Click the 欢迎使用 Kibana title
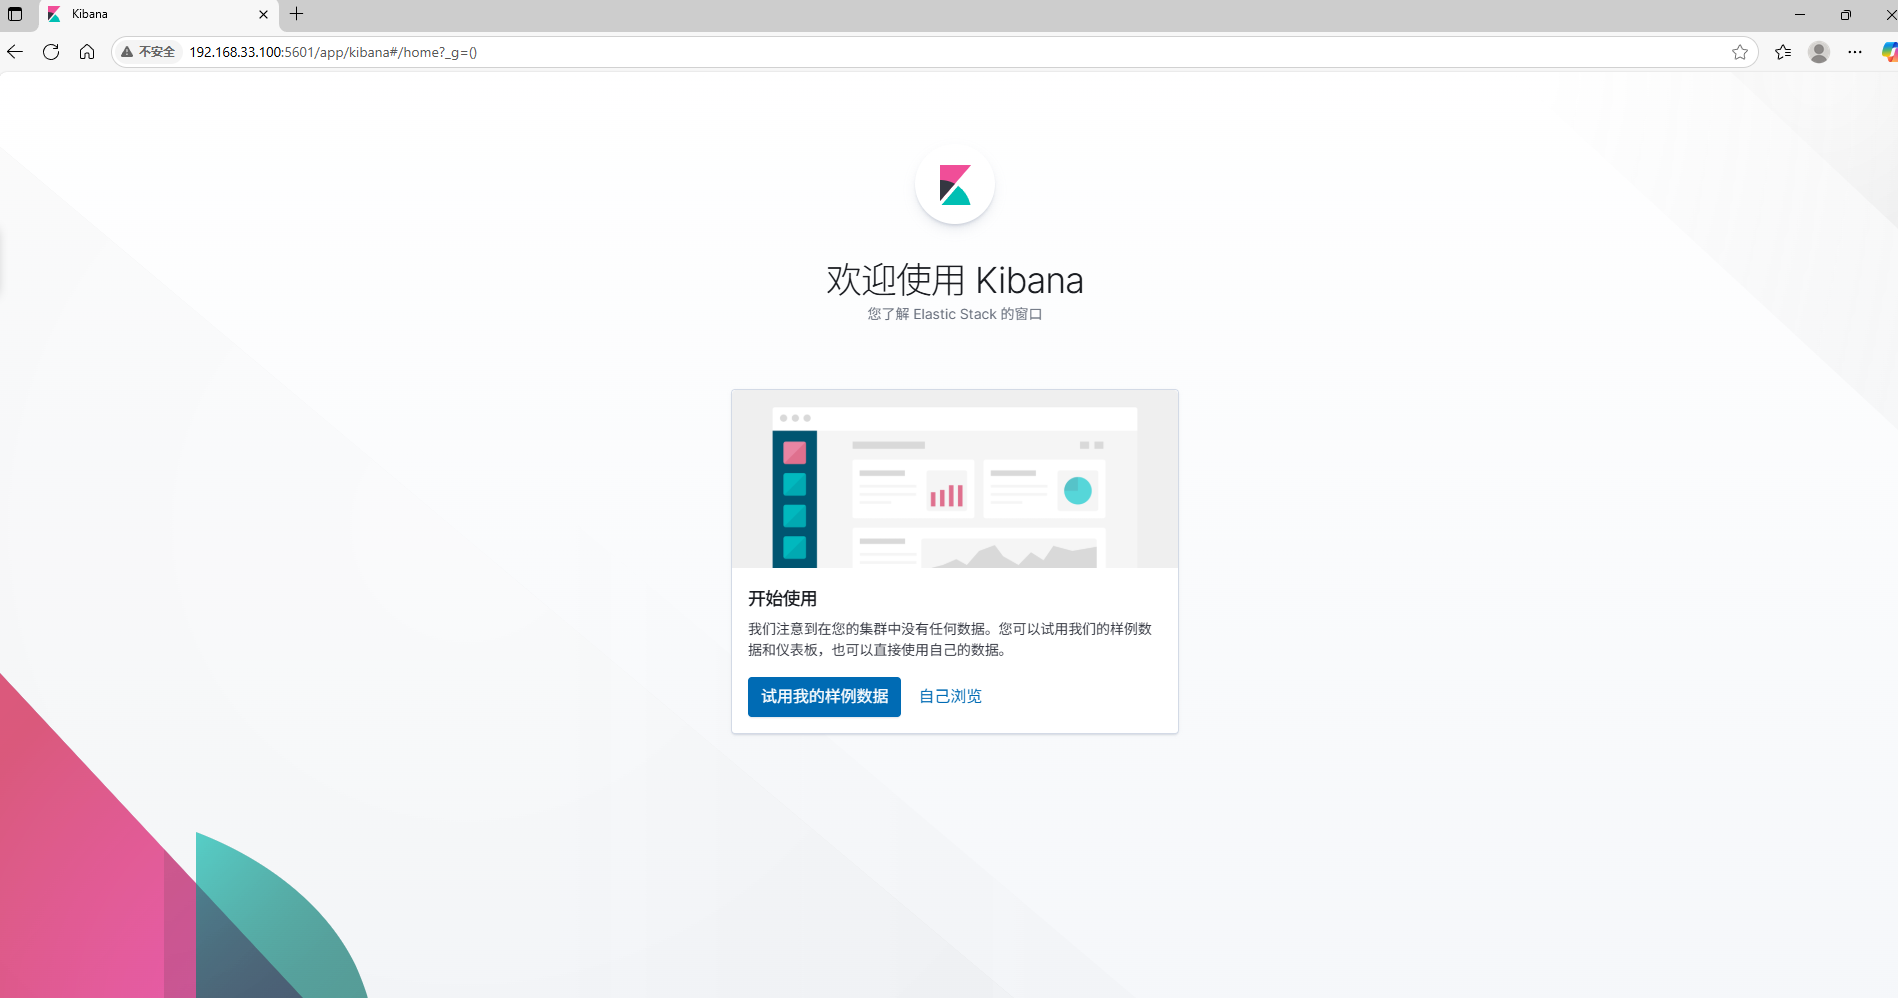 pos(955,280)
